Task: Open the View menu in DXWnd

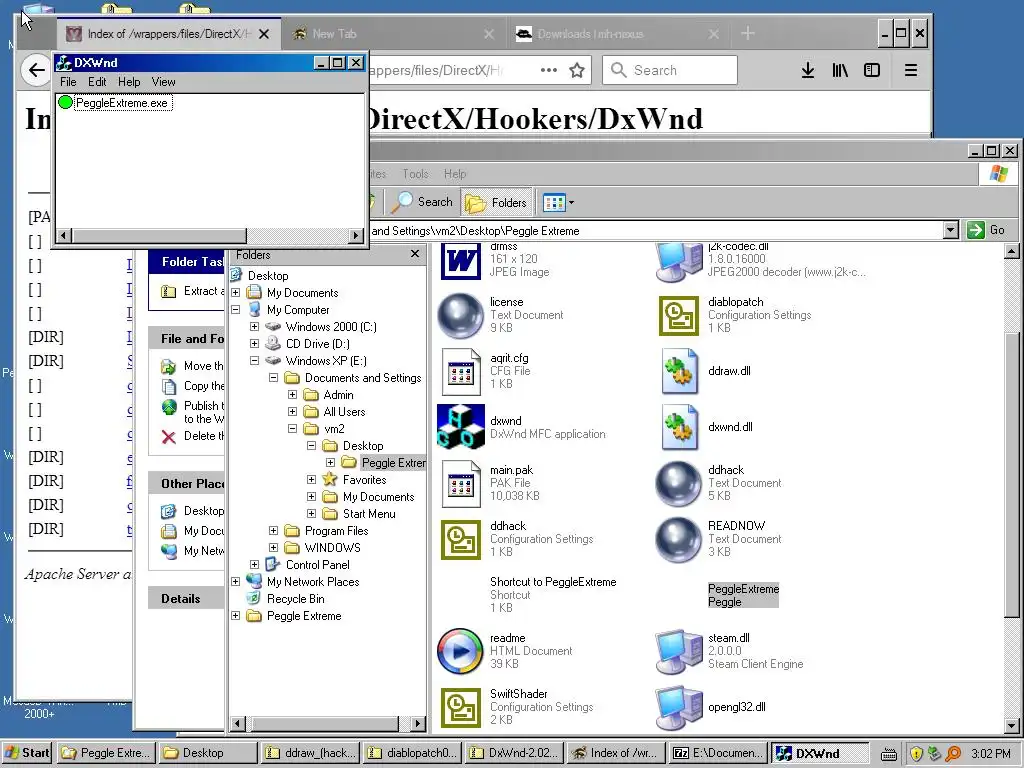Action: pyautogui.click(x=163, y=82)
